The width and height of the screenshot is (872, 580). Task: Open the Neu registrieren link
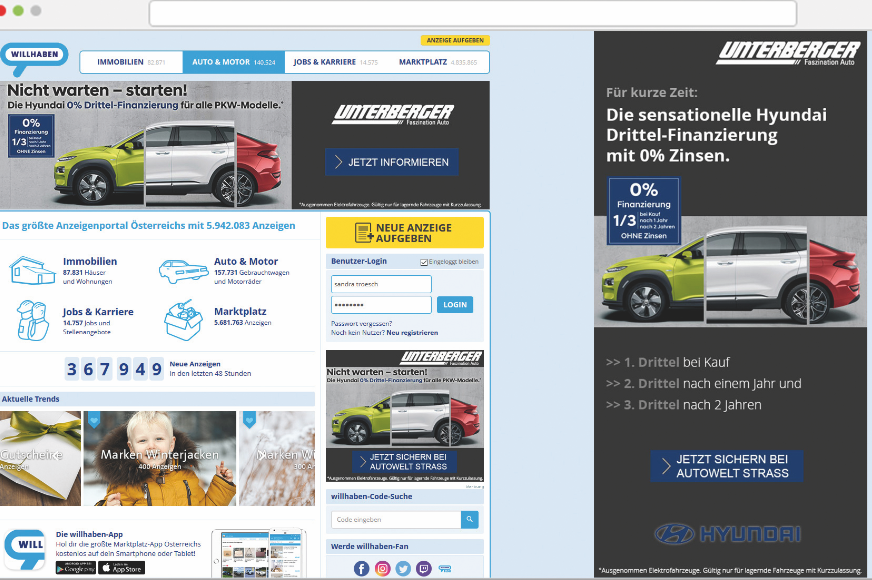click(x=412, y=333)
